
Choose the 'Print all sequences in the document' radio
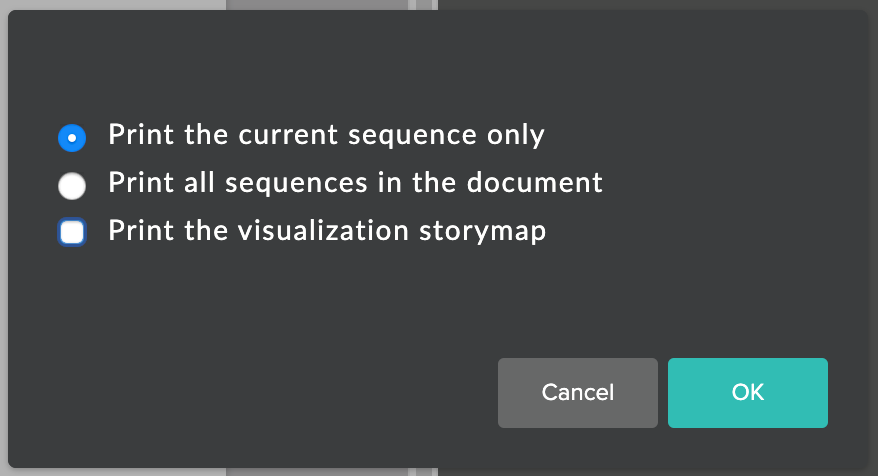(72, 186)
